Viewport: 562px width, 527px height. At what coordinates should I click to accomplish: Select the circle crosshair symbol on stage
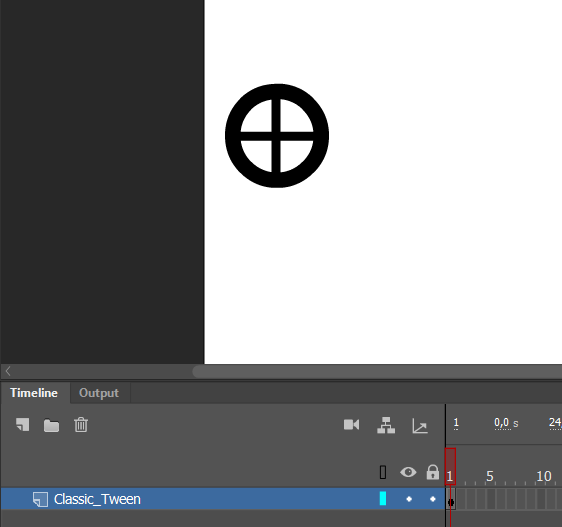coord(277,136)
